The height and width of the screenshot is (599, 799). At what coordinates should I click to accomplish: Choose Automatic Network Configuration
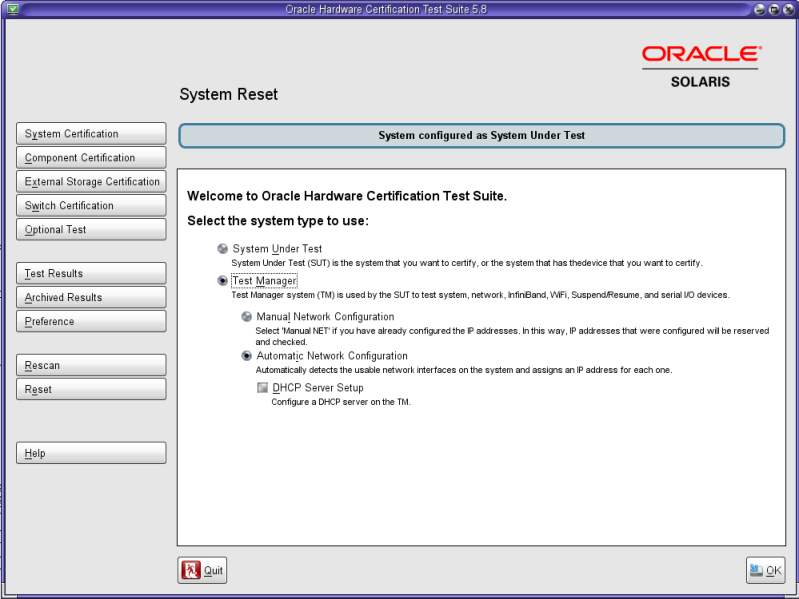[x=247, y=356]
